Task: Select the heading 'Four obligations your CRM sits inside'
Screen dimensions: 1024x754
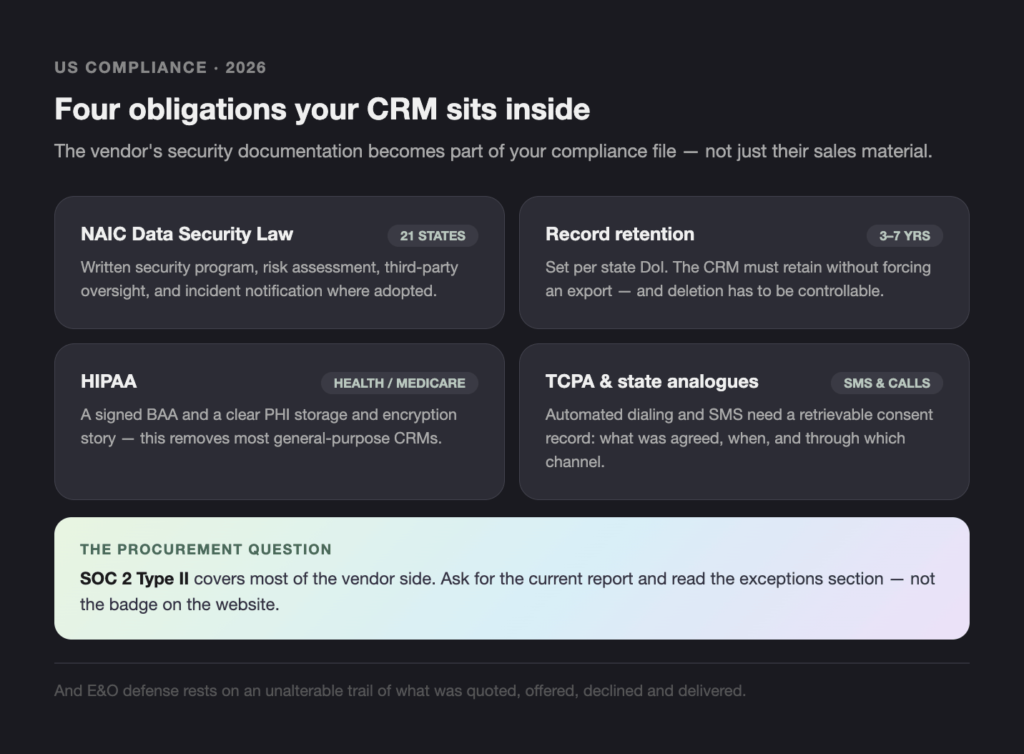Action: 322,109
